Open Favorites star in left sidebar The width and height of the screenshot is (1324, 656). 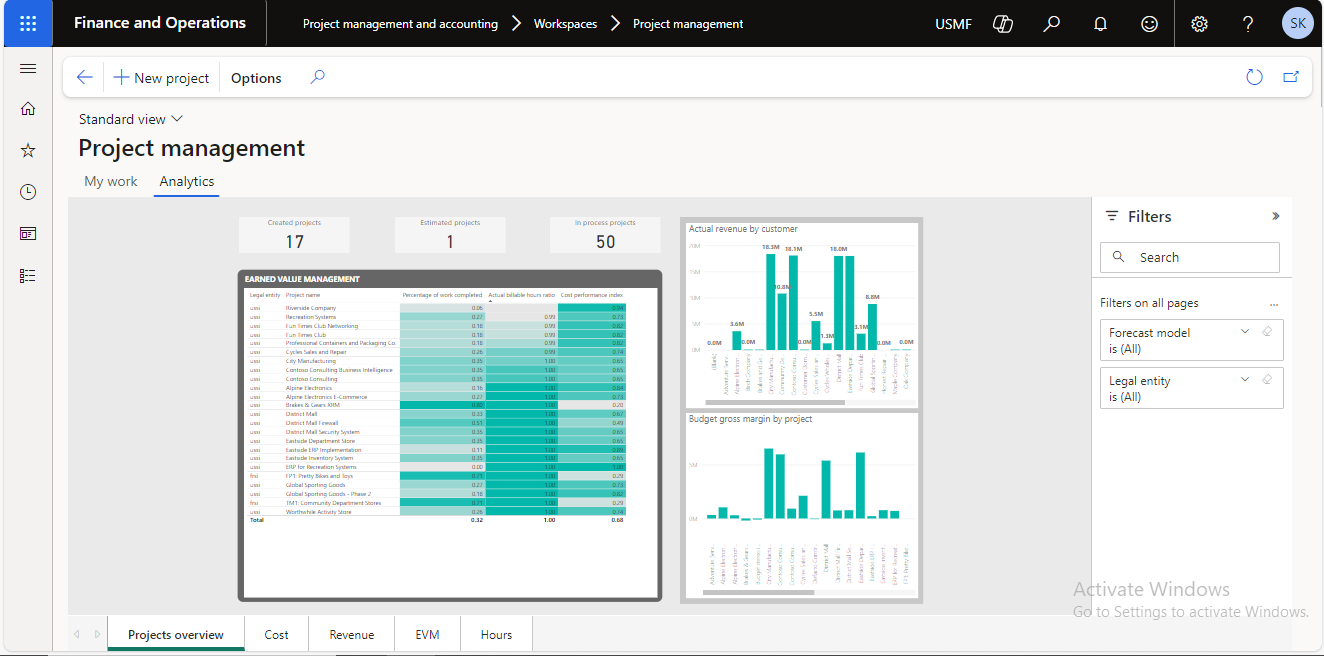(28, 150)
